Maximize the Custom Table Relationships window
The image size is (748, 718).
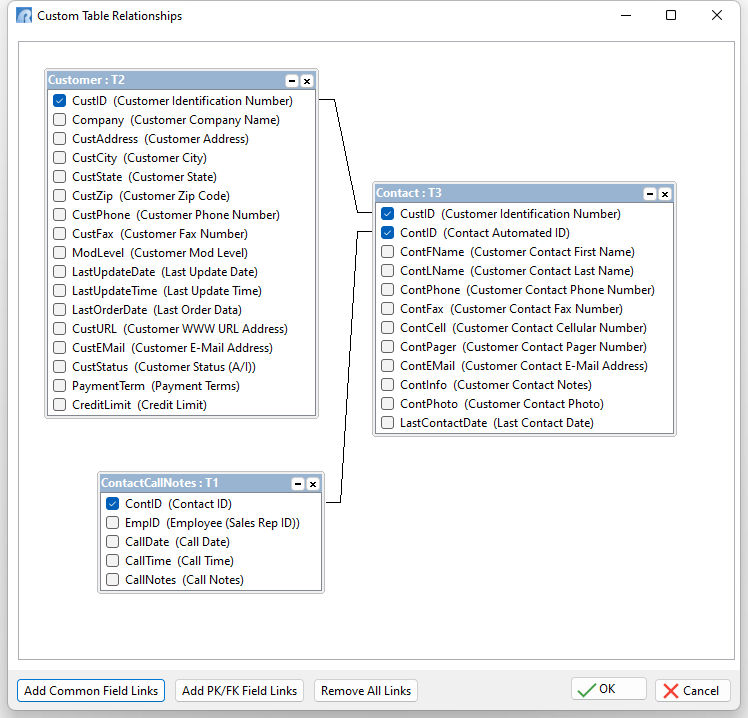[671, 15]
